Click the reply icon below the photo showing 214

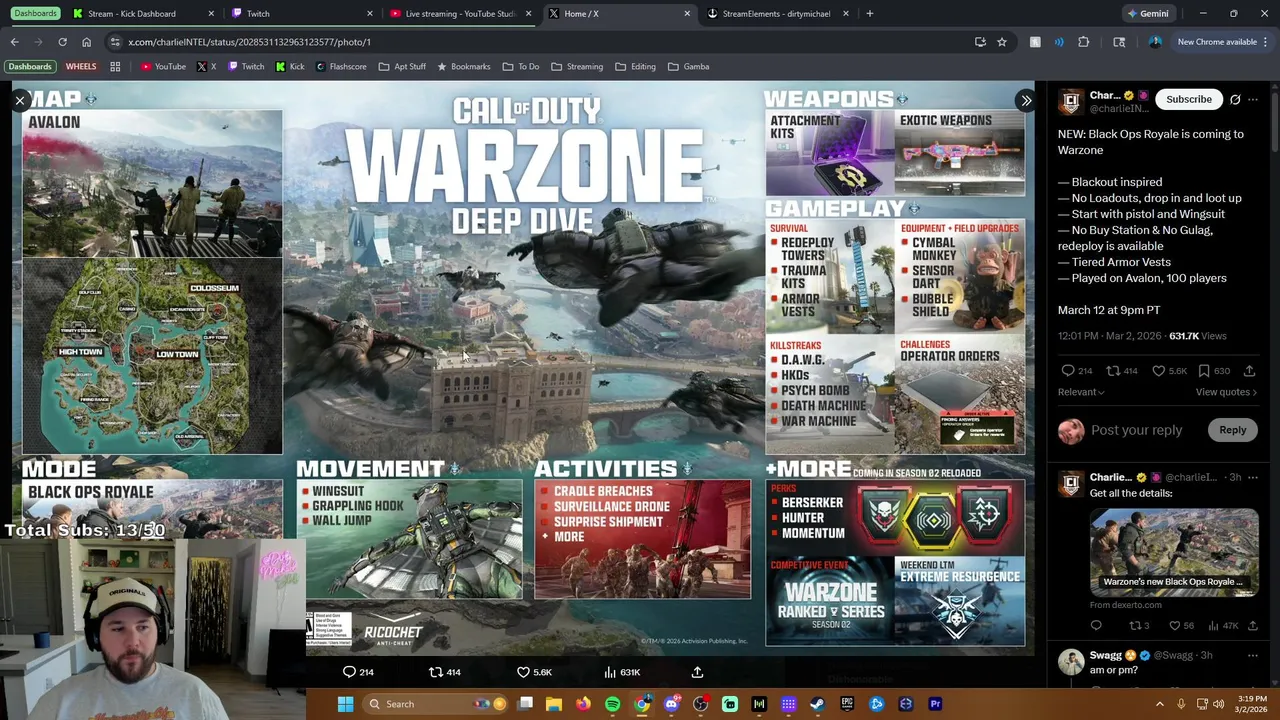pyautogui.click(x=349, y=672)
